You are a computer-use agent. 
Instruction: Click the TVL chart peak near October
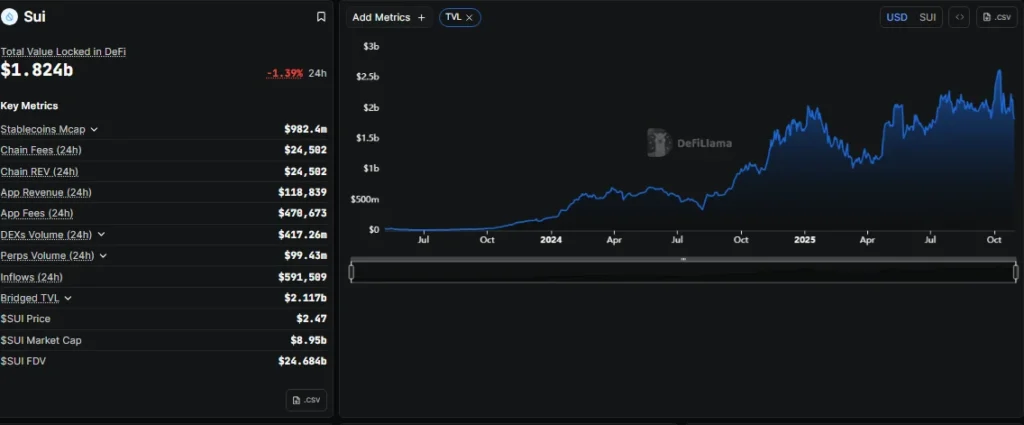[999, 71]
